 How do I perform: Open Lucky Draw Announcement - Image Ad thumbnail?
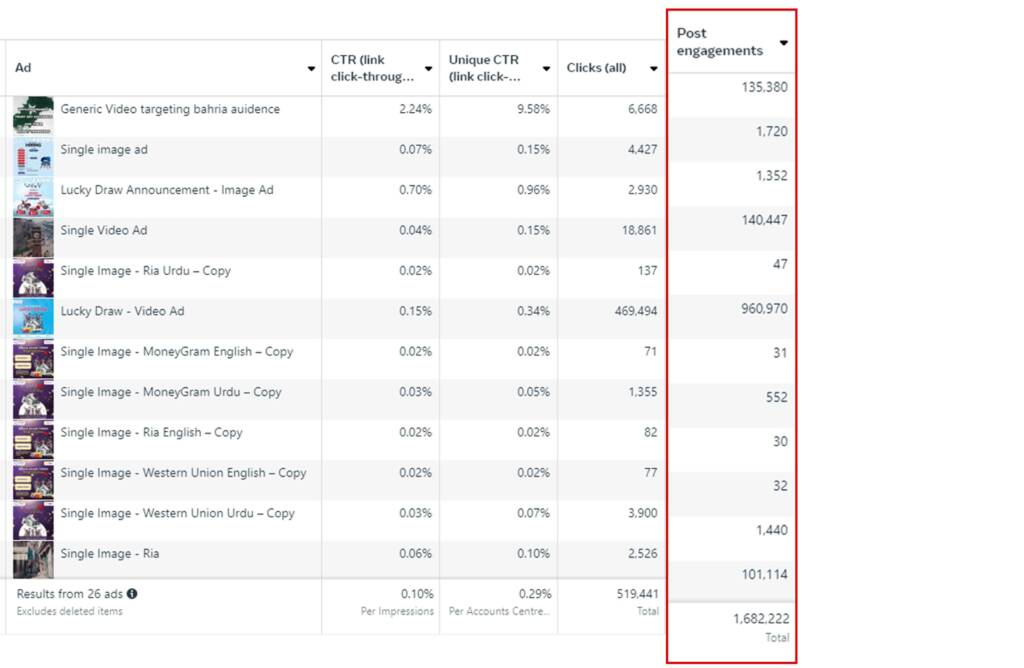(x=33, y=197)
